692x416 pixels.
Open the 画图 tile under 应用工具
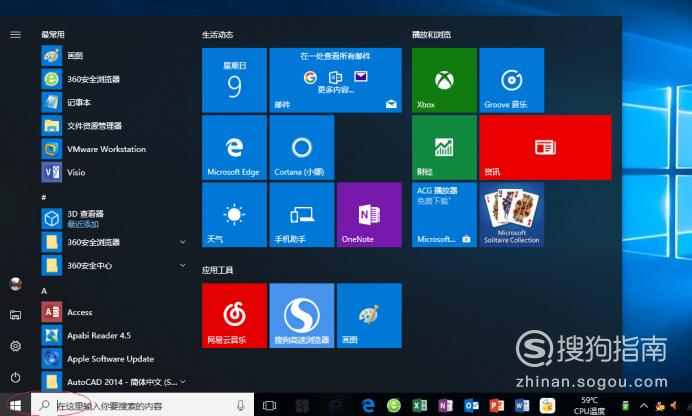tap(369, 315)
